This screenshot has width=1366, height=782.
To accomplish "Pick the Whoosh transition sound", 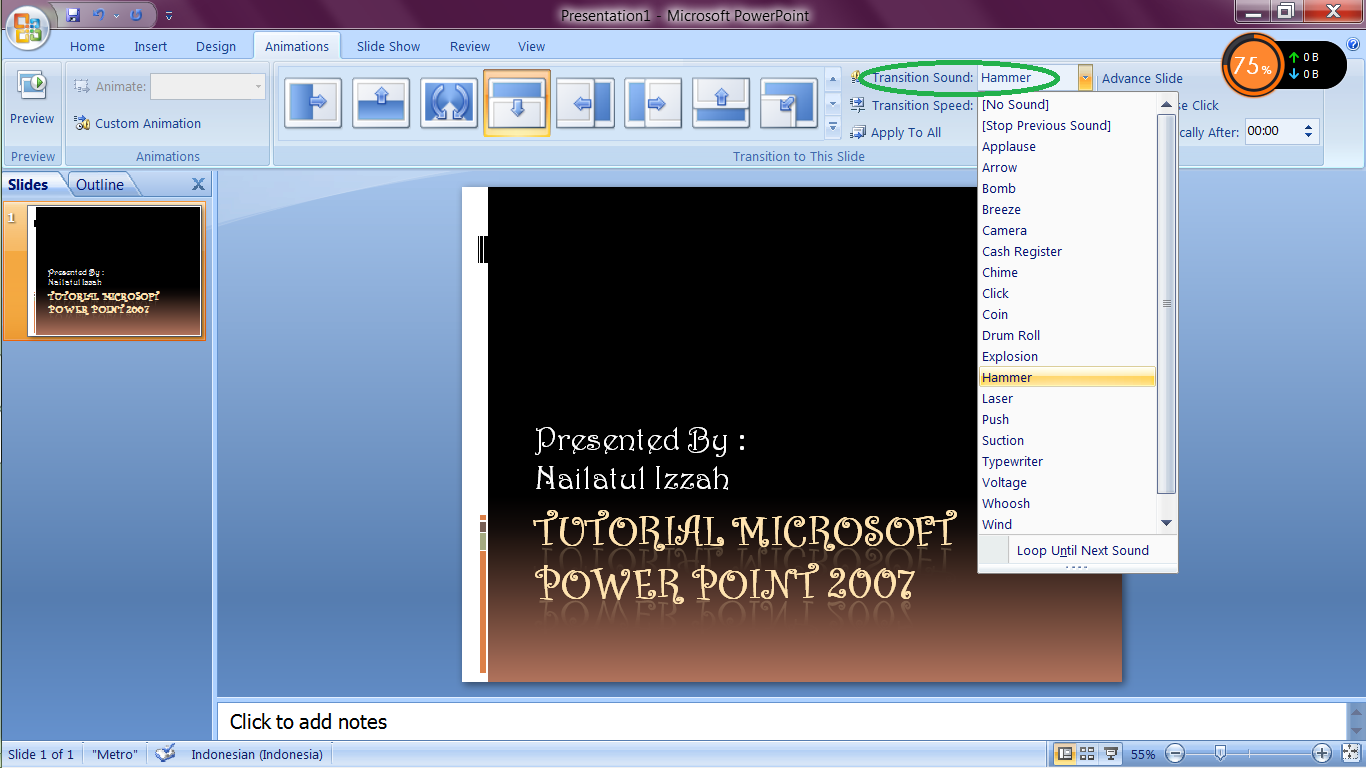I will [1066, 503].
